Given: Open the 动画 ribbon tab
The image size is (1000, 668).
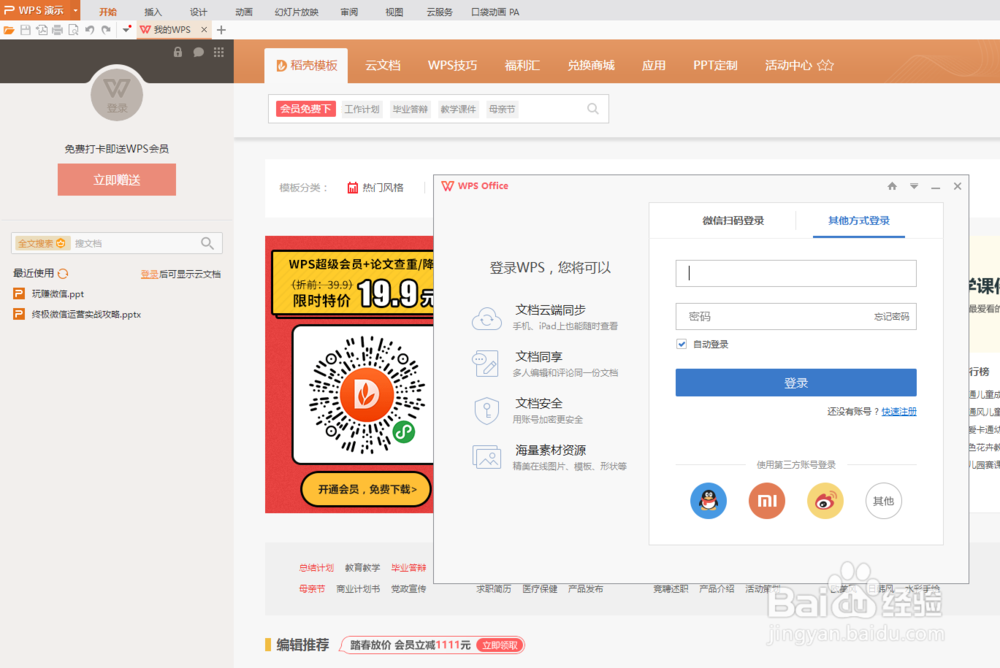Looking at the screenshot, I should tap(244, 12).
